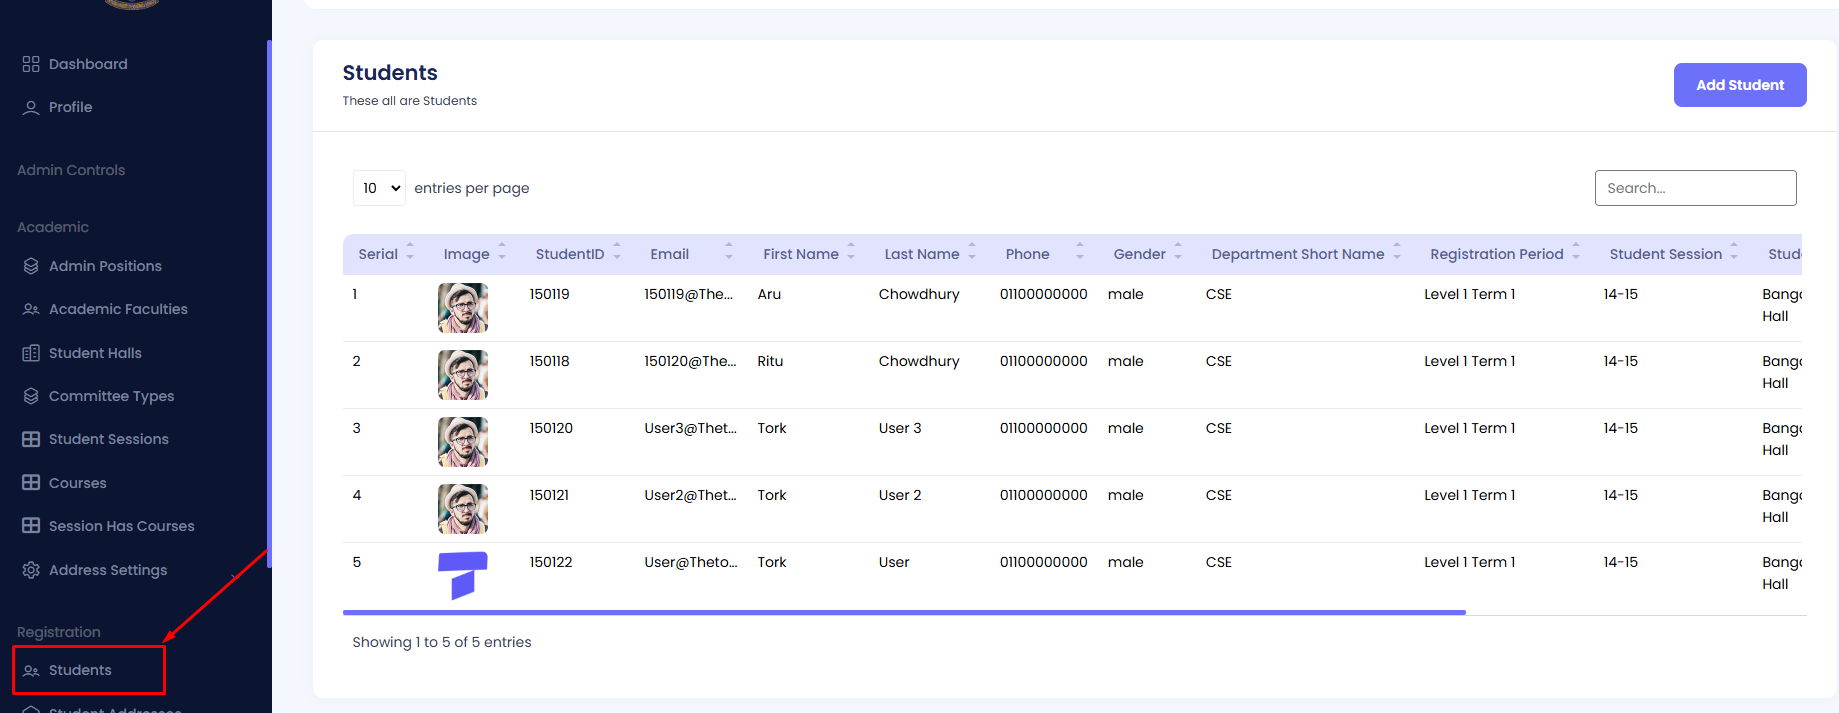The image size is (1839, 713).
Task: Click the Profile user icon
Action: (x=31, y=107)
